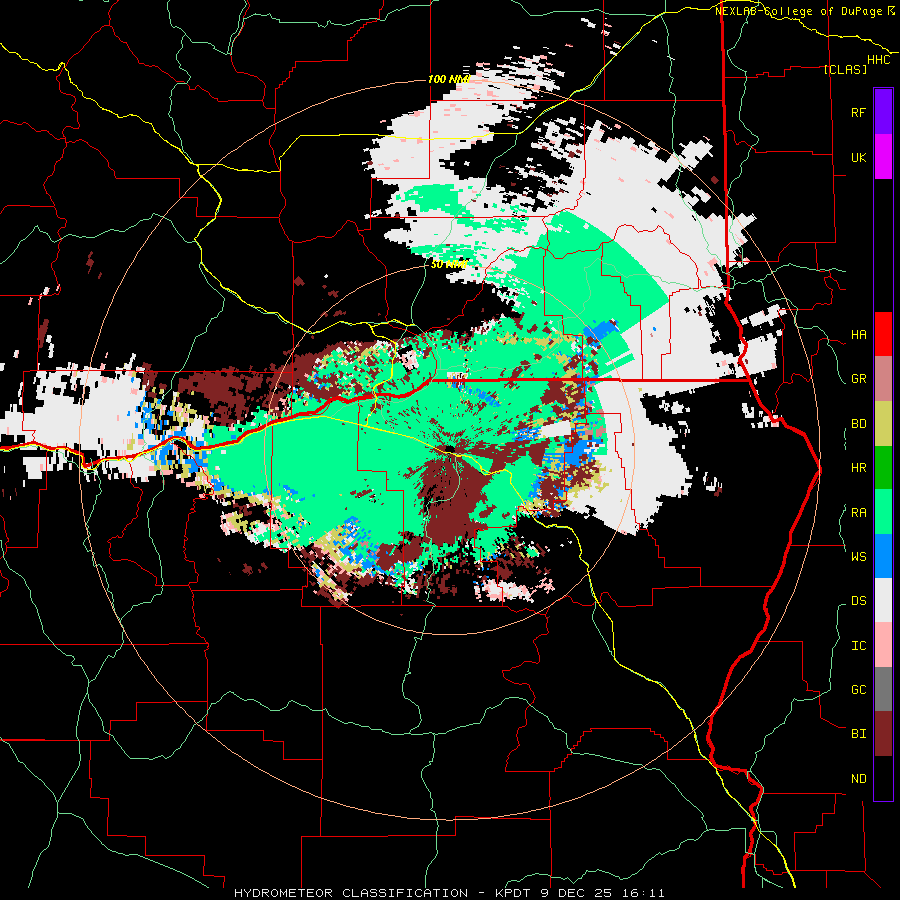Click the IC legend label
This screenshot has width=900, height=900.
(x=858, y=646)
